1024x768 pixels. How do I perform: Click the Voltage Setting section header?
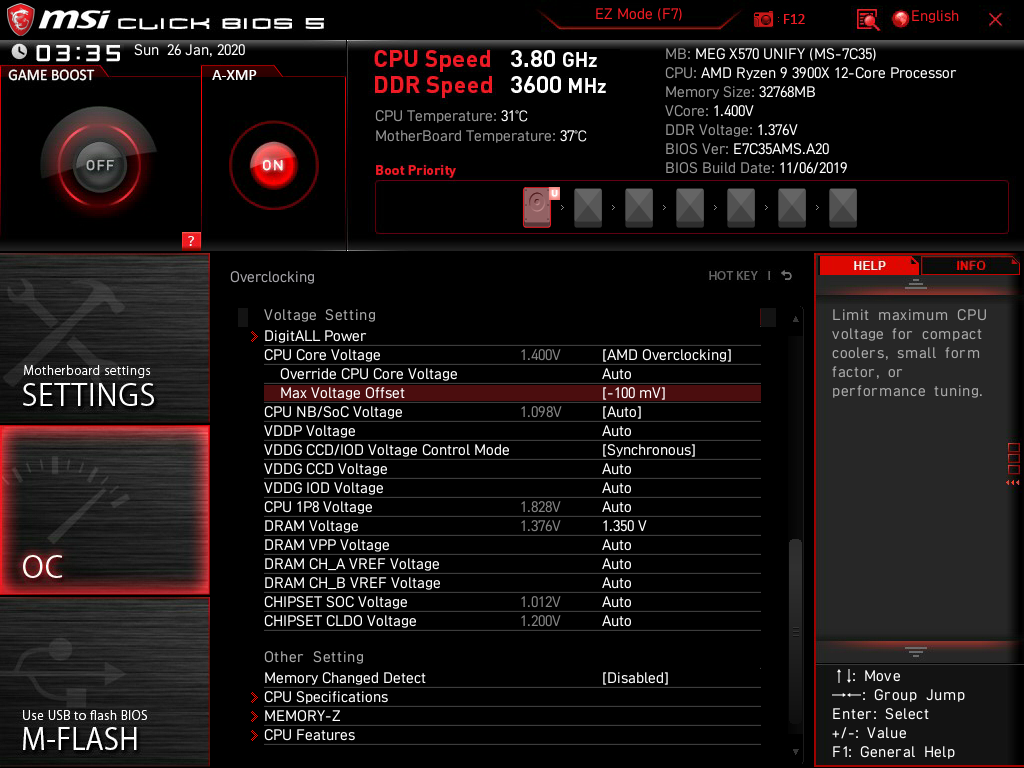click(319, 315)
